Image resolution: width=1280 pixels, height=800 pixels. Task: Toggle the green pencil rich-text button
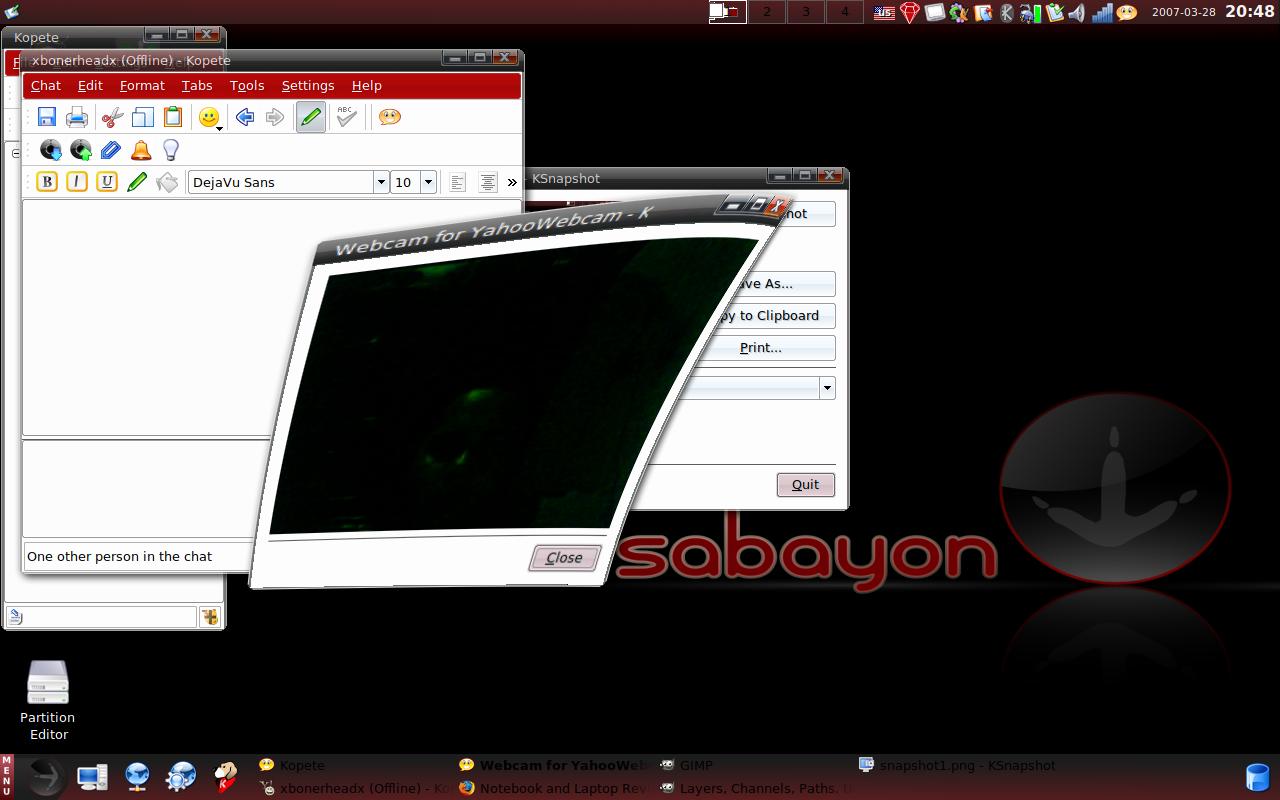tap(311, 117)
